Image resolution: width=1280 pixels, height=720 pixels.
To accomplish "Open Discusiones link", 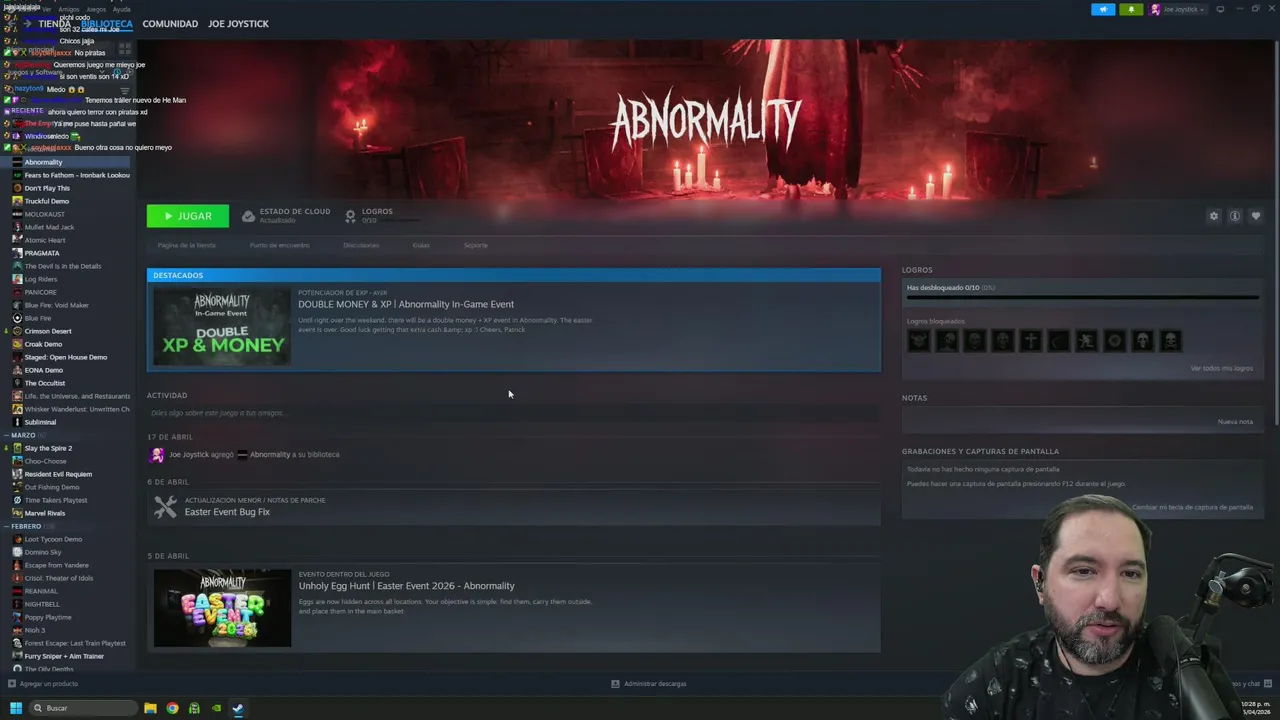I will 361,245.
